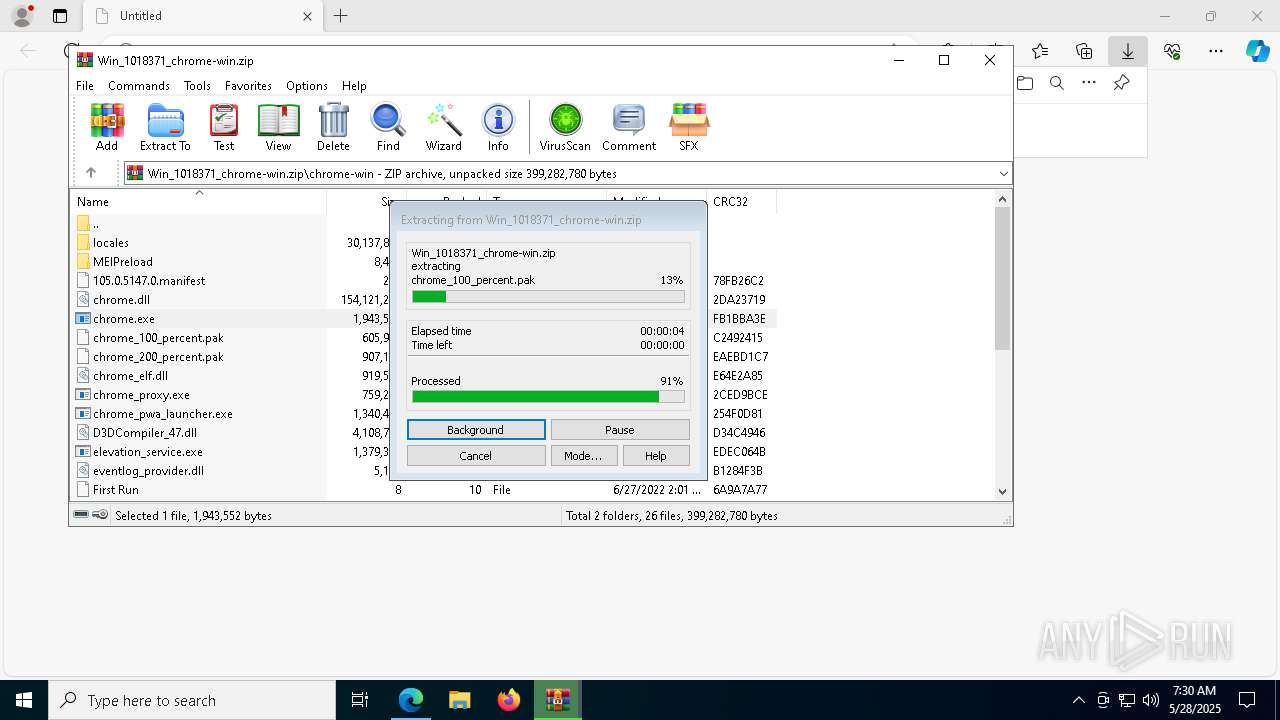
Task: Select the chrome.exe file
Action: [124, 319]
